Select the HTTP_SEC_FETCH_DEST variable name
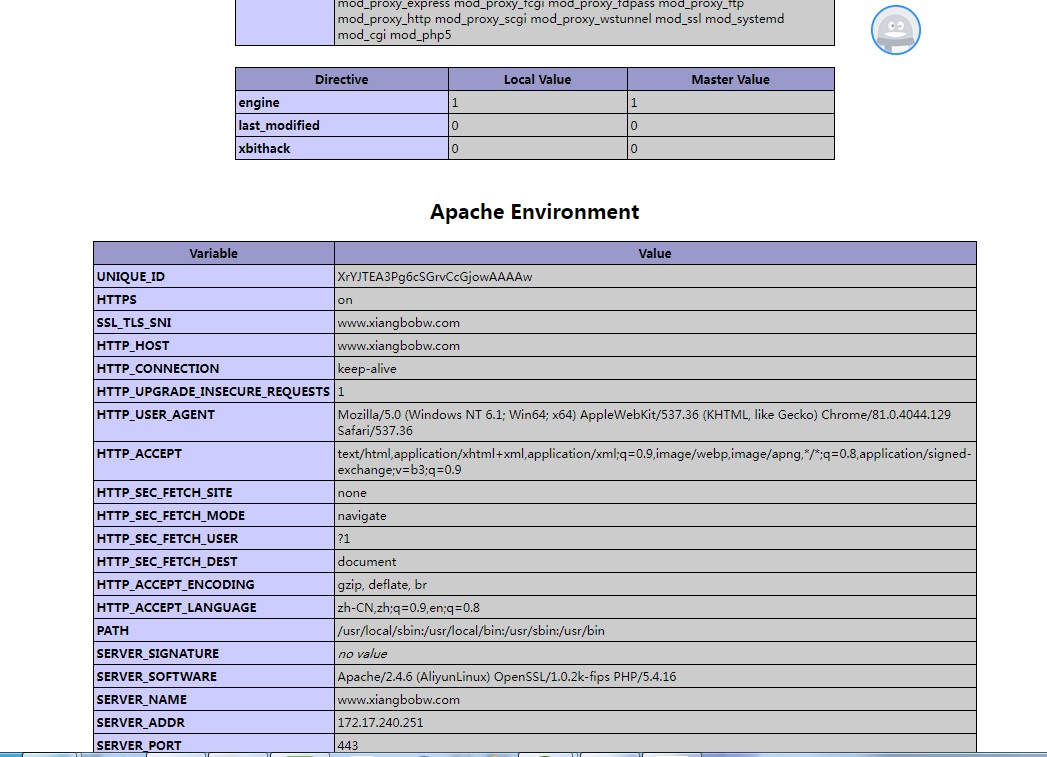Screen dimensions: 1047x757 (x=167, y=561)
